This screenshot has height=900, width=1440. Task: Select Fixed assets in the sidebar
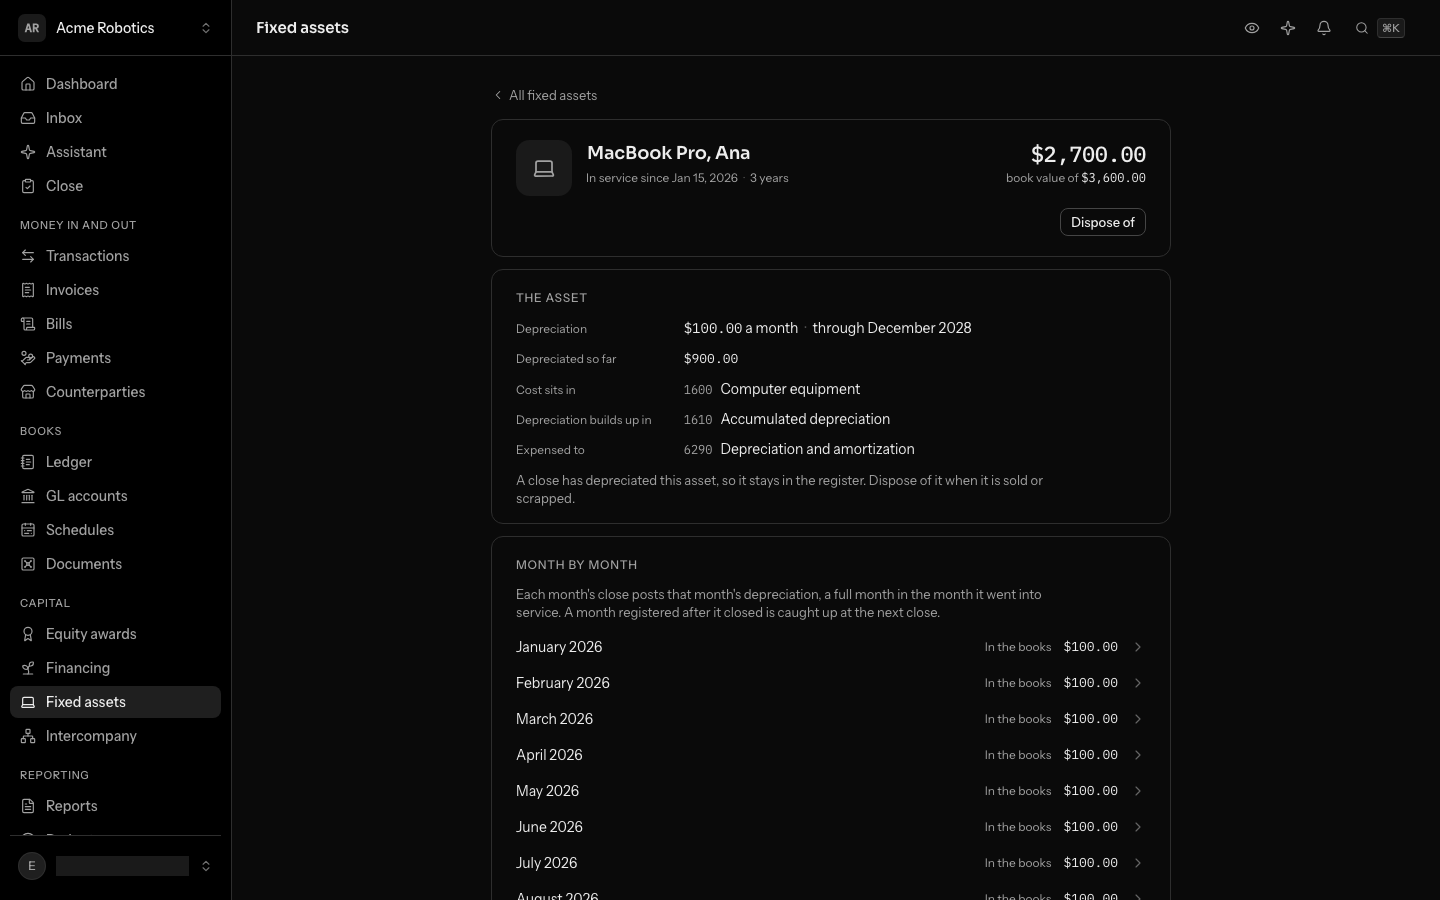116,702
